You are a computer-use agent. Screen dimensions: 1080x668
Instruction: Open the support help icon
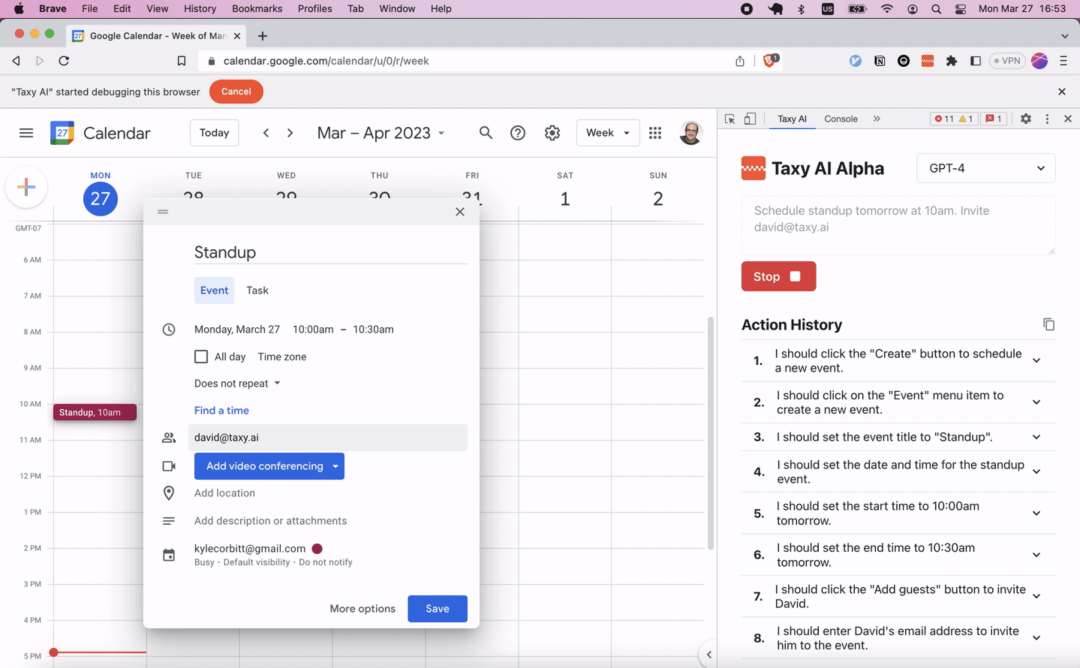click(518, 133)
